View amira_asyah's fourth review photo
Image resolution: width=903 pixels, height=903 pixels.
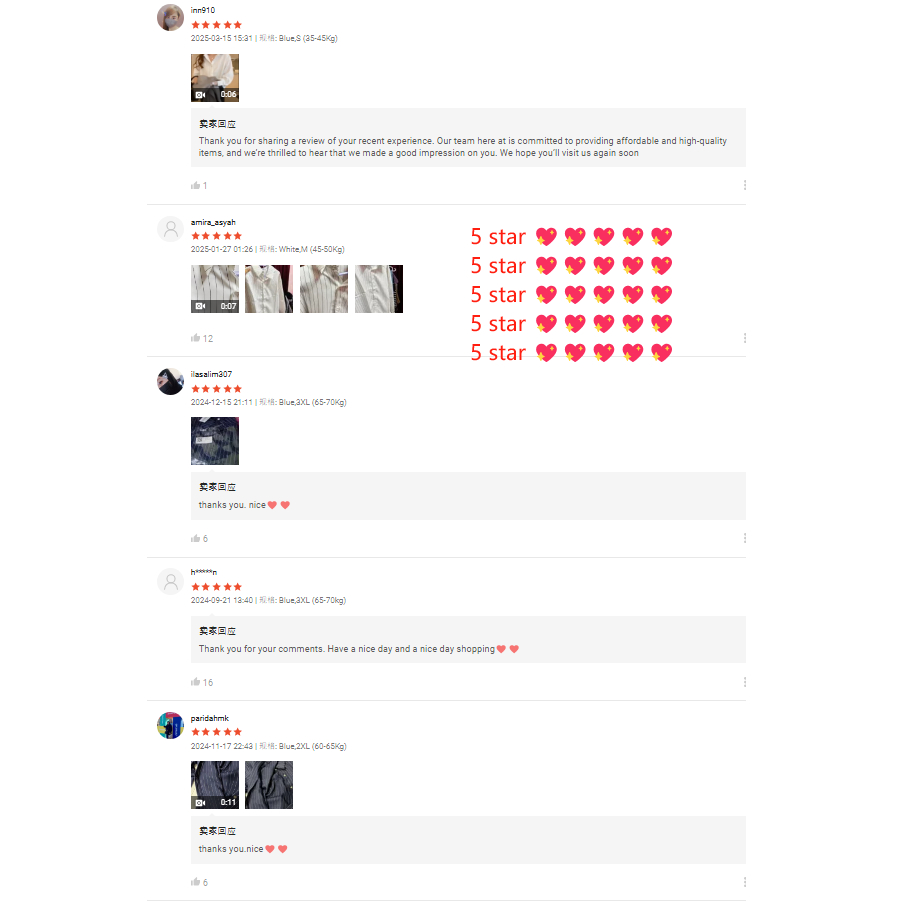pyautogui.click(x=379, y=289)
